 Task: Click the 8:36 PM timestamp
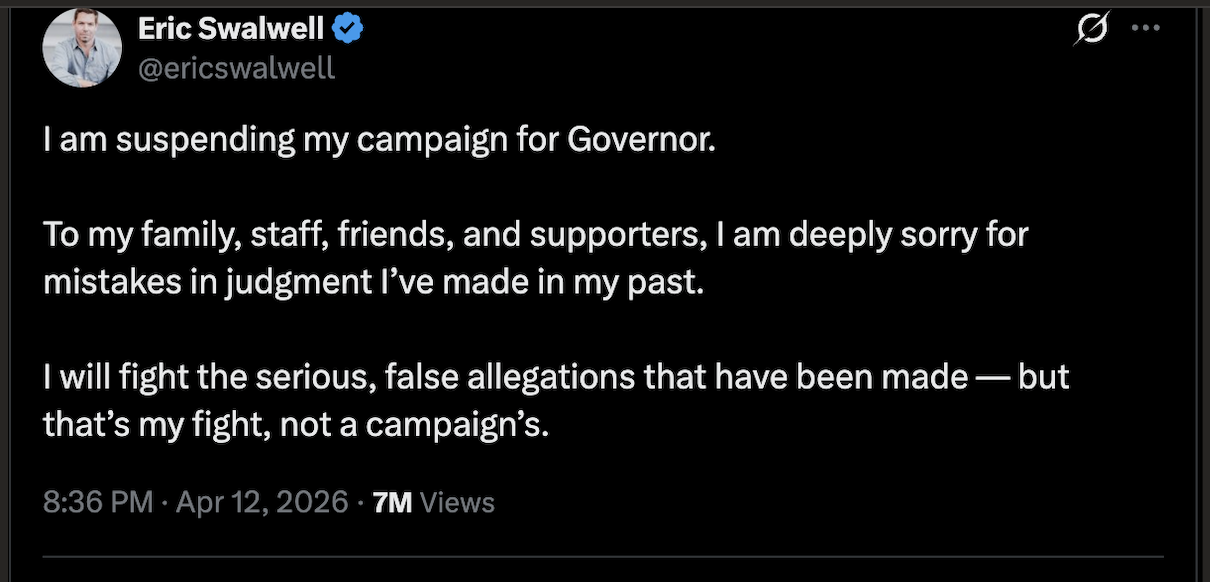click(x=98, y=501)
